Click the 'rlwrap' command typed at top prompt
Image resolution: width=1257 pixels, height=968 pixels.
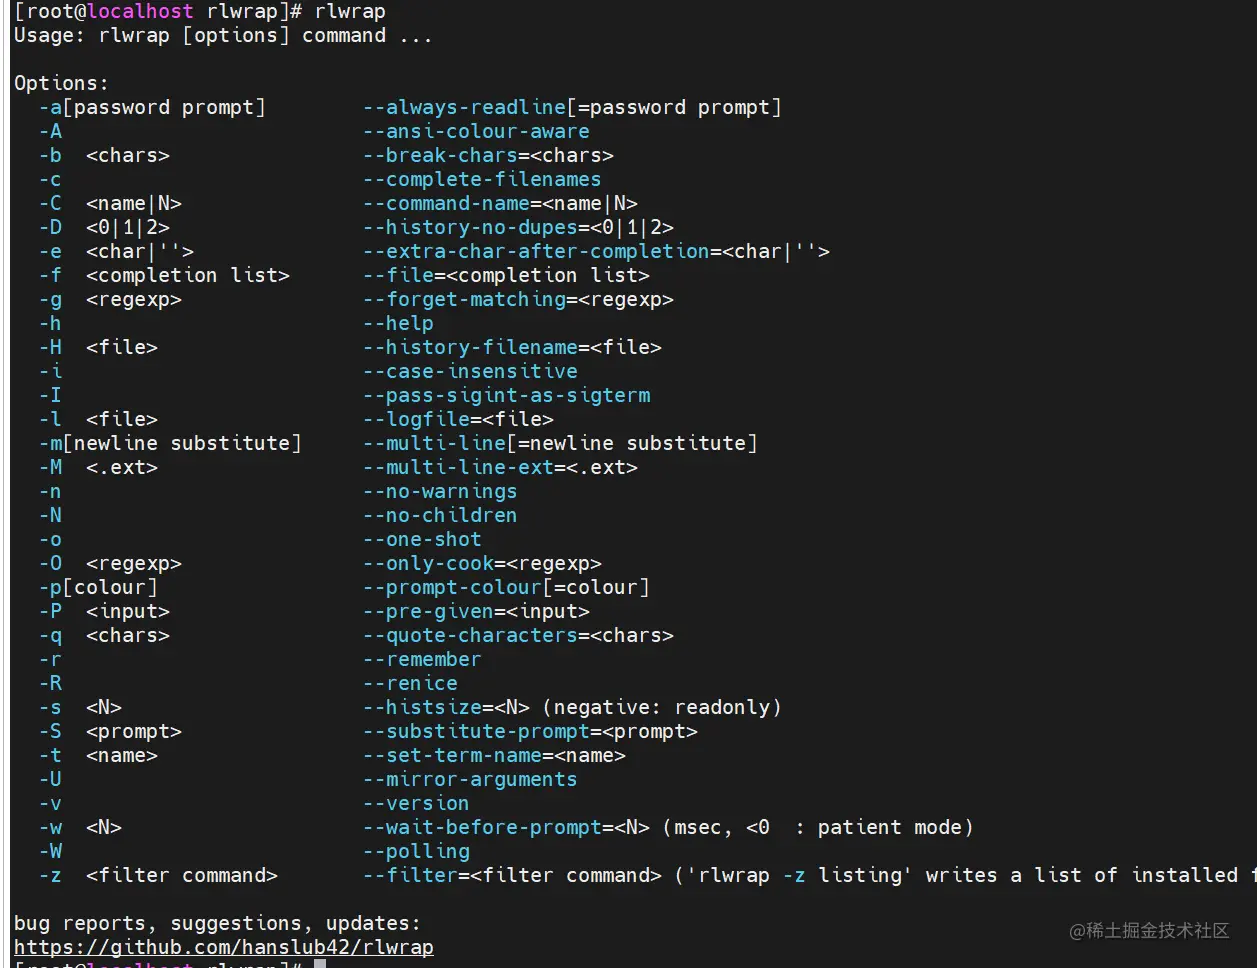click(x=350, y=11)
